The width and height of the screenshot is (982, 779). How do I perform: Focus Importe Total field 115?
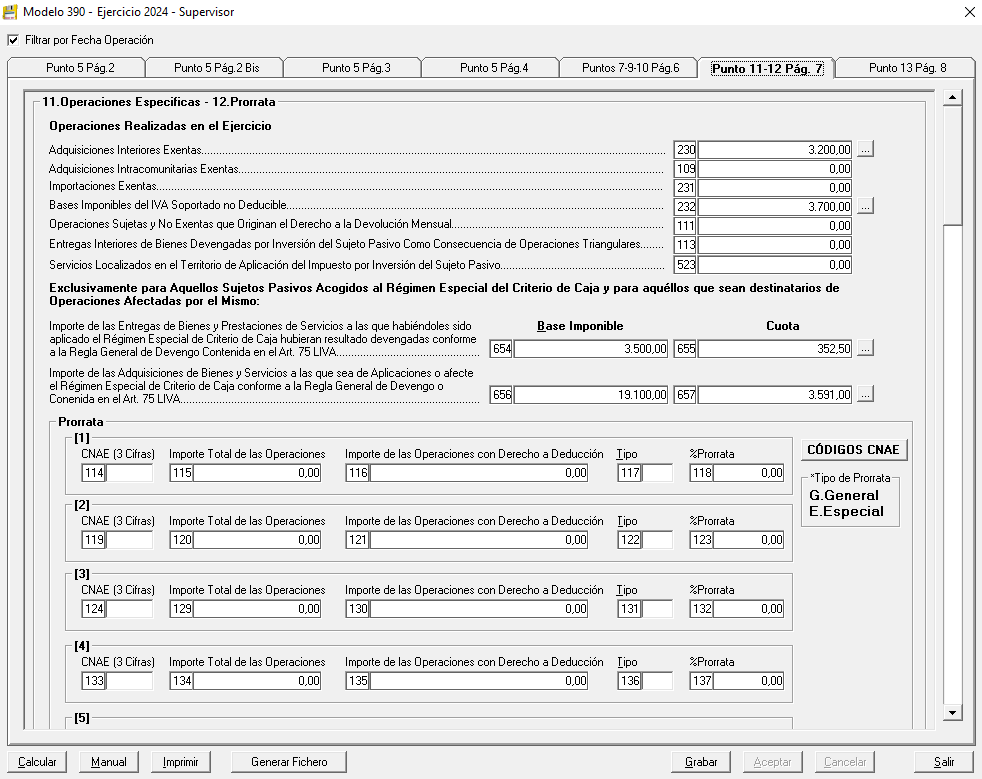pyautogui.click(x=257, y=473)
